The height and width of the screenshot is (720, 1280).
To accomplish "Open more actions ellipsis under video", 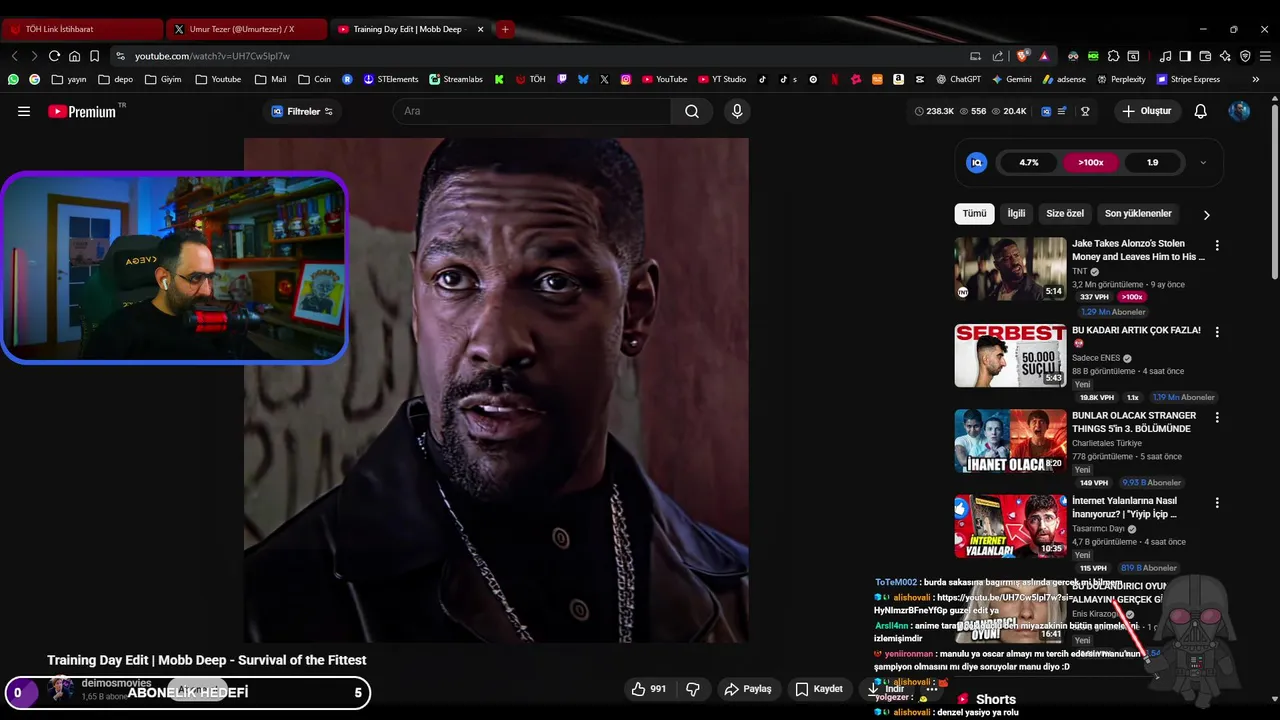I will point(931,689).
